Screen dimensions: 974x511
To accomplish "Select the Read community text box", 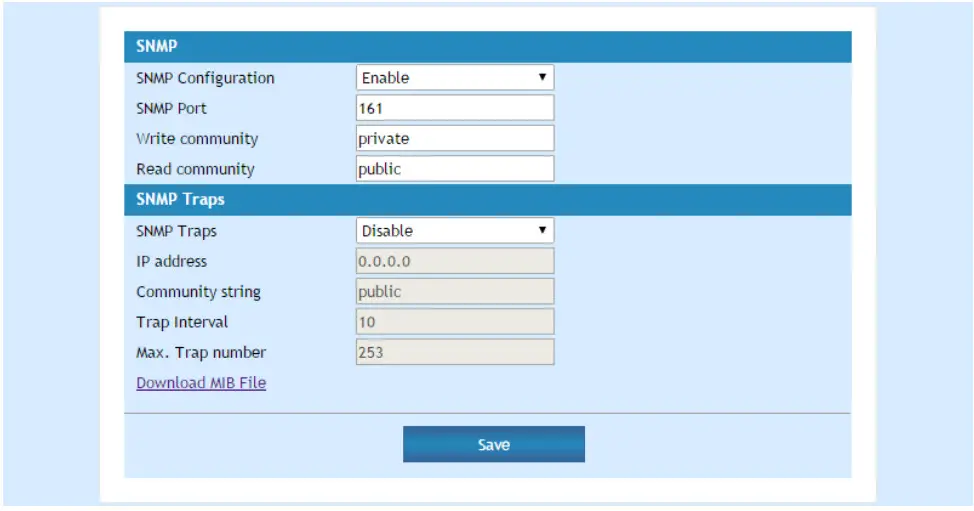I will [x=454, y=169].
